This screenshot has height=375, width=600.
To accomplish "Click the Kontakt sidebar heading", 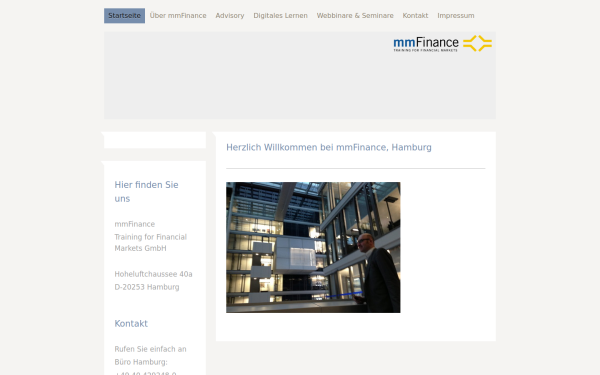I will click(x=131, y=324).
